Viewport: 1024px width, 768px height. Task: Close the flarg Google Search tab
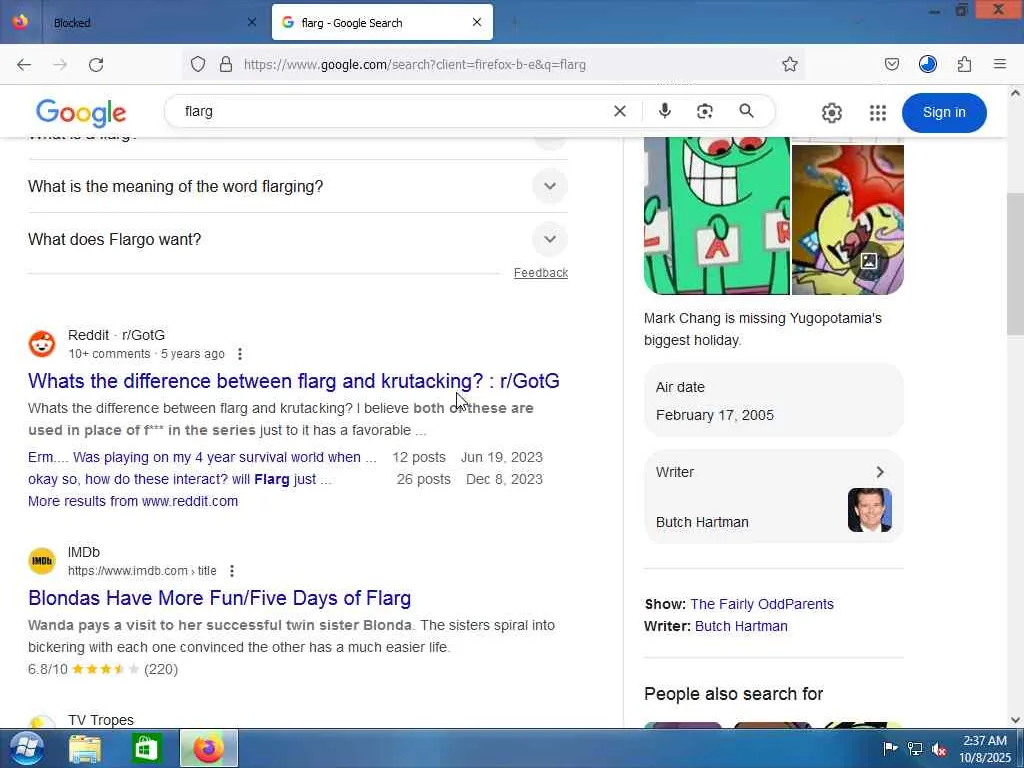pyautogui.click(x=477, y=22)
